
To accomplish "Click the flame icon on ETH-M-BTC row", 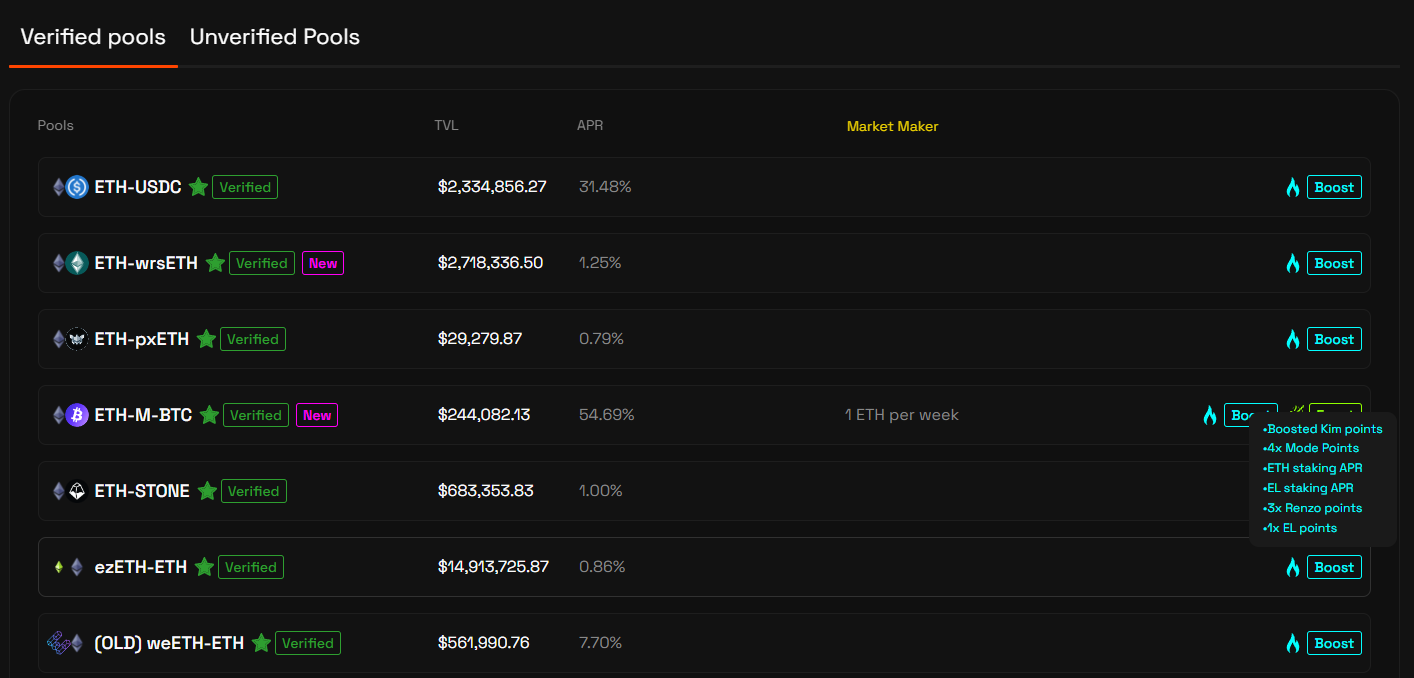I will click(1209, 414).
